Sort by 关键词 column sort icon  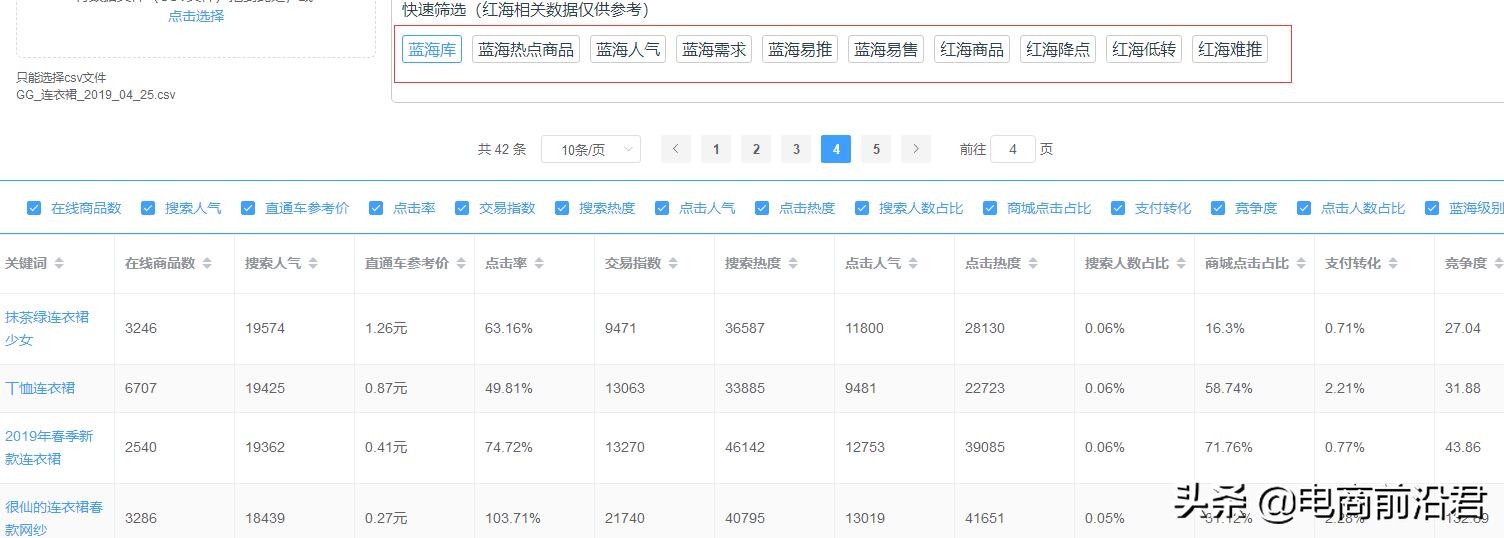coord(59,263)
